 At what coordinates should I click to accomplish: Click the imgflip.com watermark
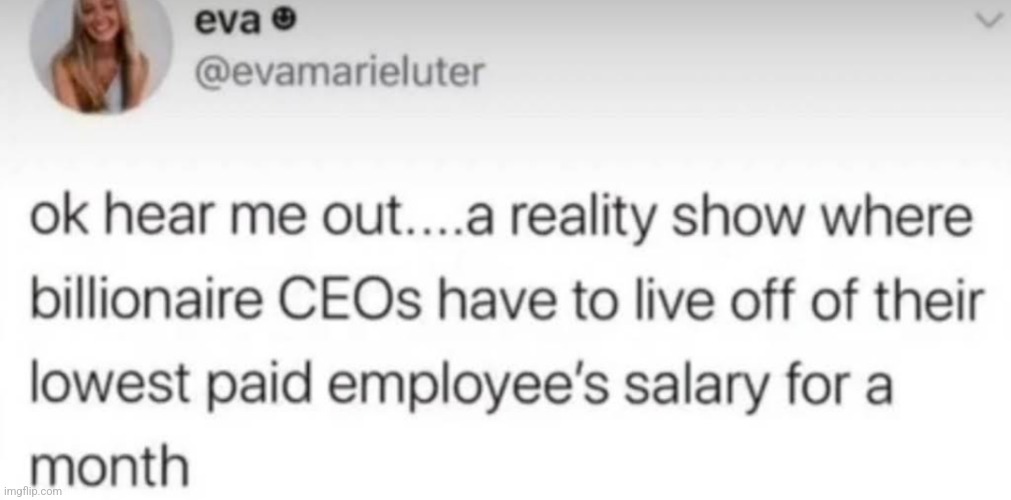point(34,492)
